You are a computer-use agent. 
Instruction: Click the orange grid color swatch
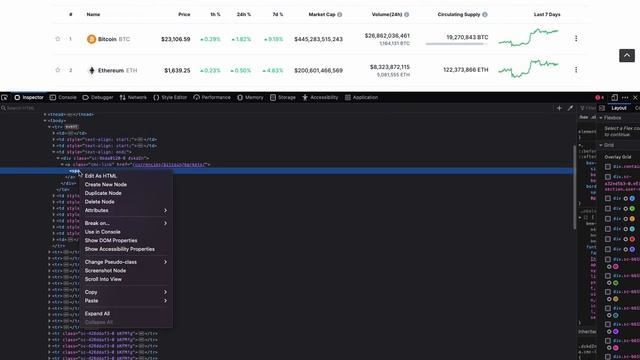coord(632,219)
